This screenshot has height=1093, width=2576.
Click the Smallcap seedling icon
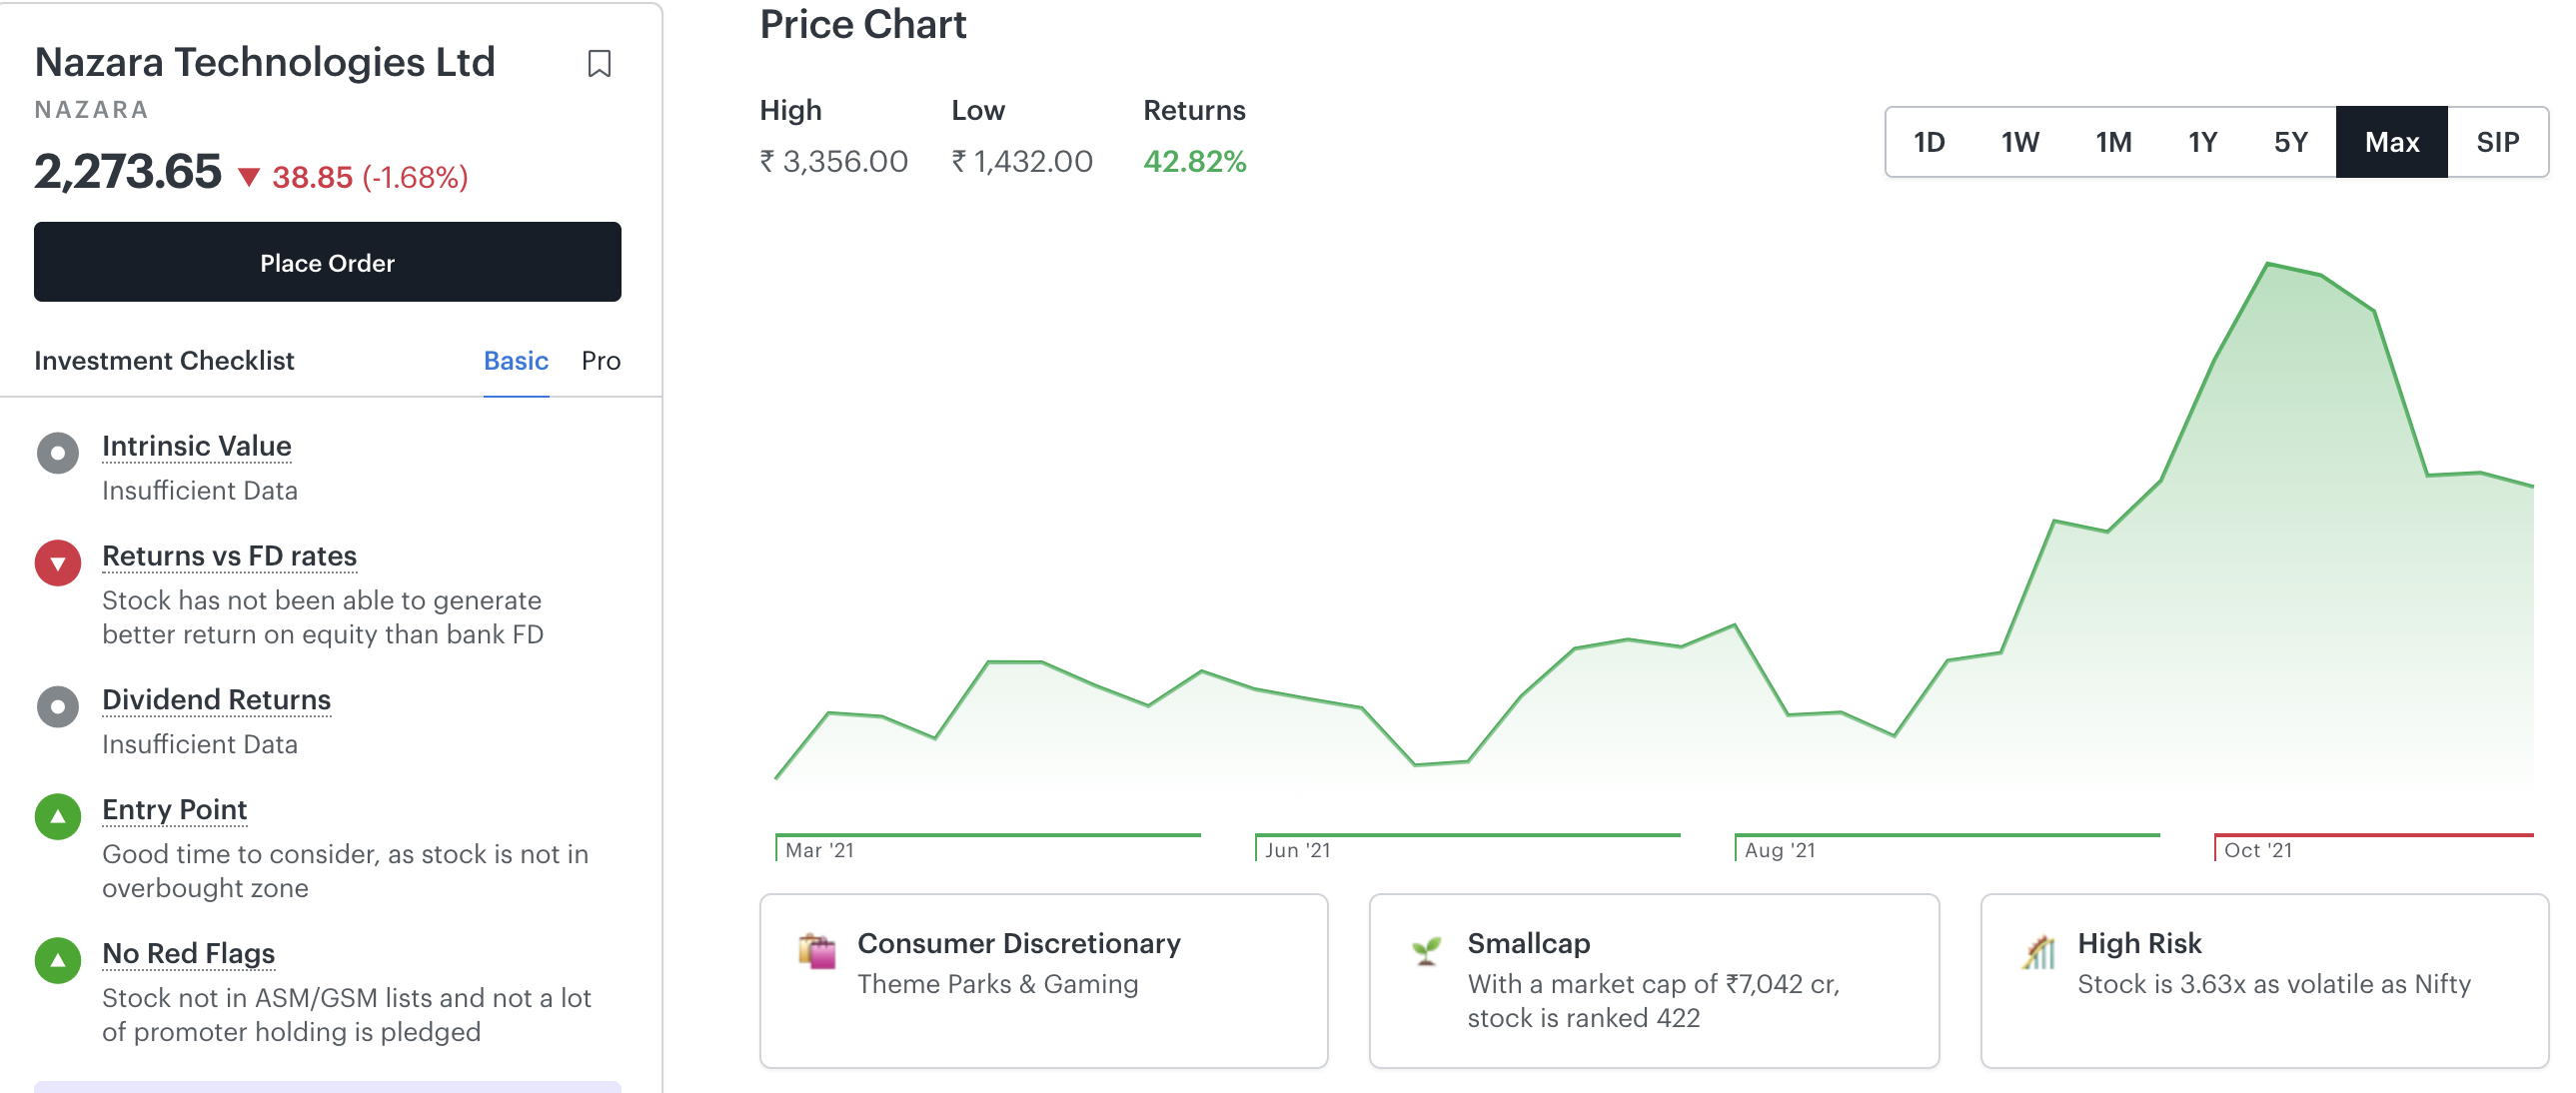point(1427,951)
